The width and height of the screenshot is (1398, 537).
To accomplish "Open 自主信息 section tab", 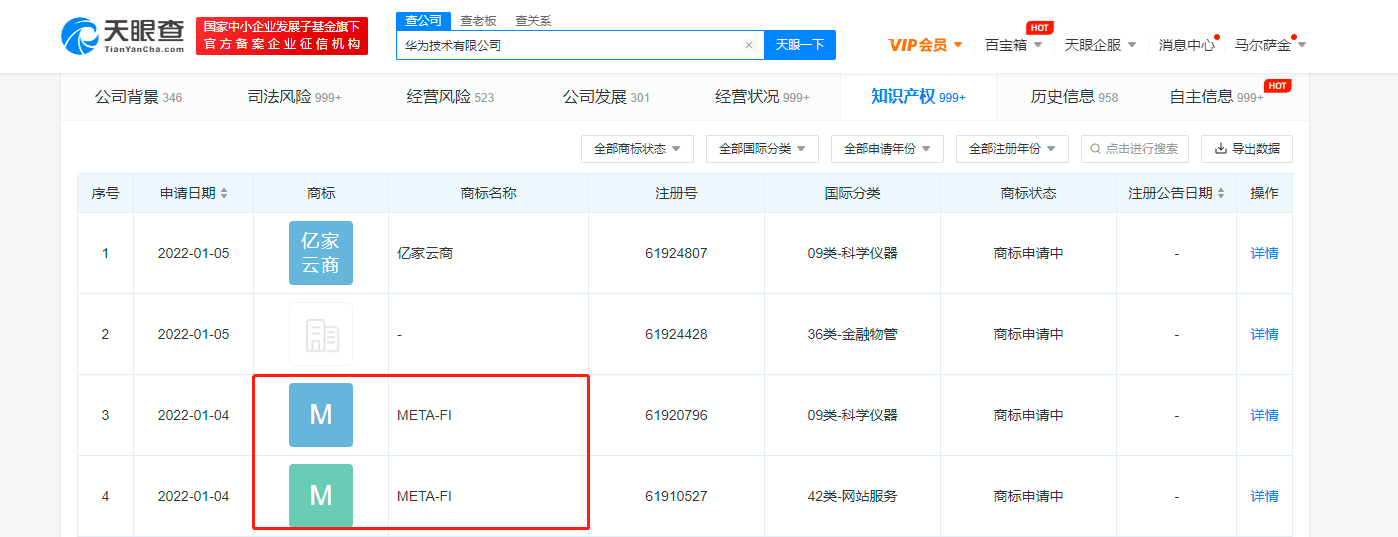I will pos(1216,97).
